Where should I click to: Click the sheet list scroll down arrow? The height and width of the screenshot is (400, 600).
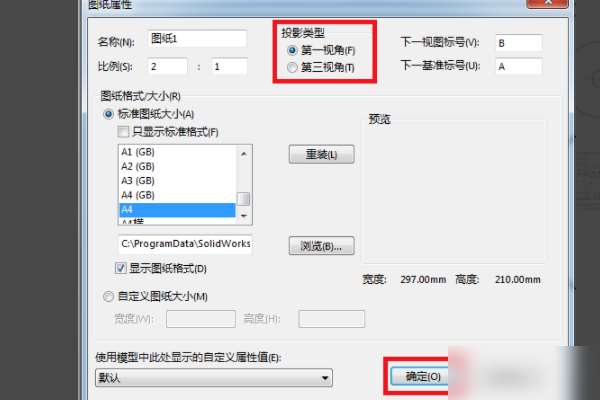[x=244, y=216]
